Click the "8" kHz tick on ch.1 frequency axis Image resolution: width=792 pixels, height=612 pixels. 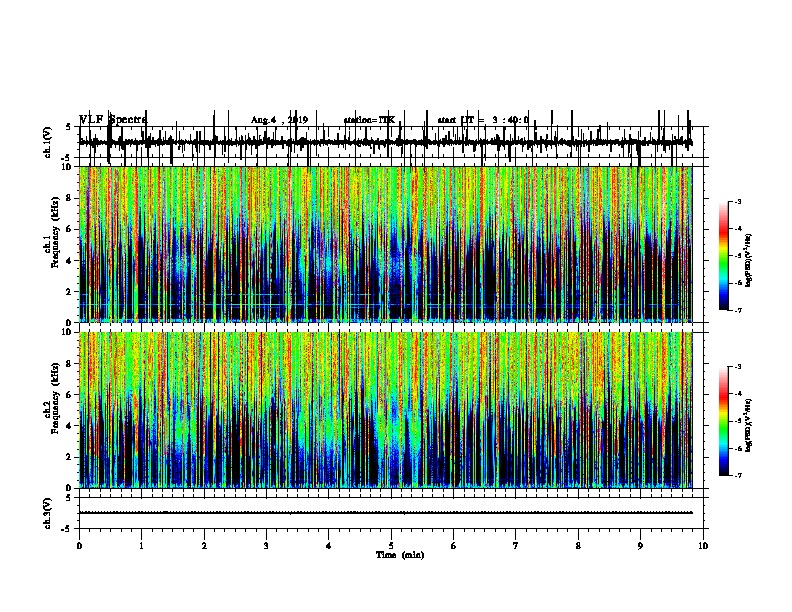coord(70,198)
